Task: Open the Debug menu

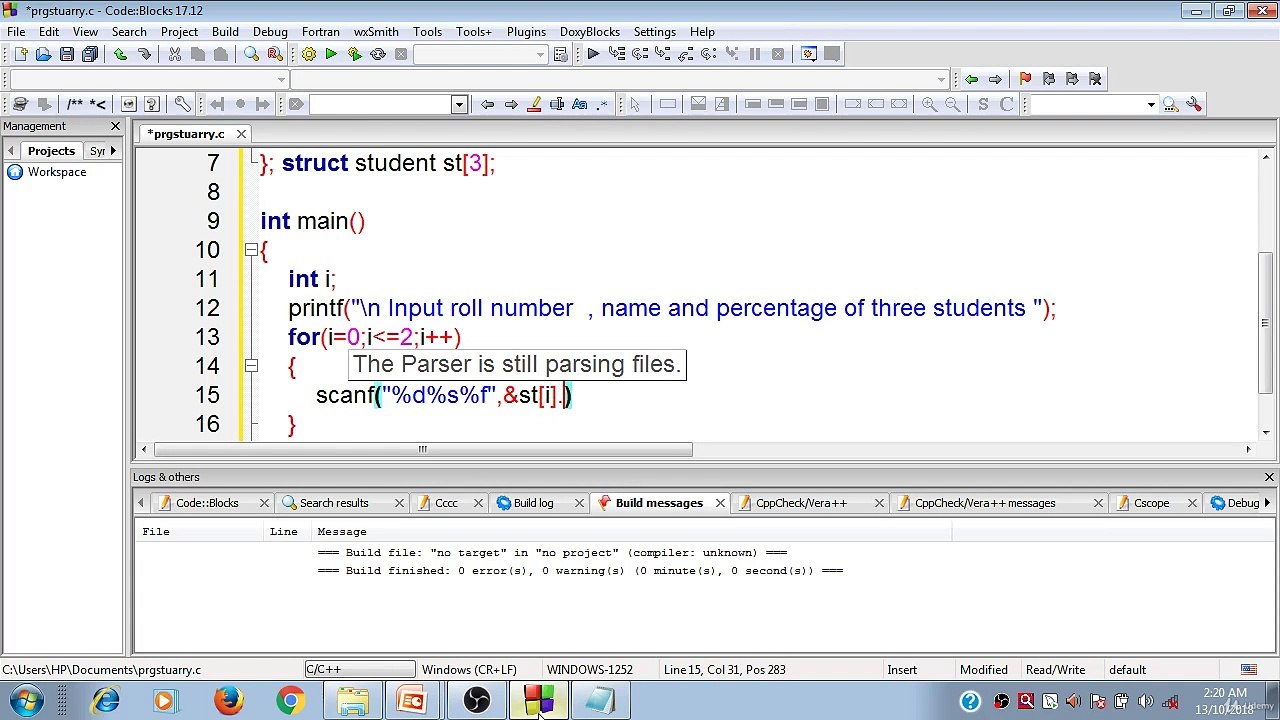Action: (270, 32)
